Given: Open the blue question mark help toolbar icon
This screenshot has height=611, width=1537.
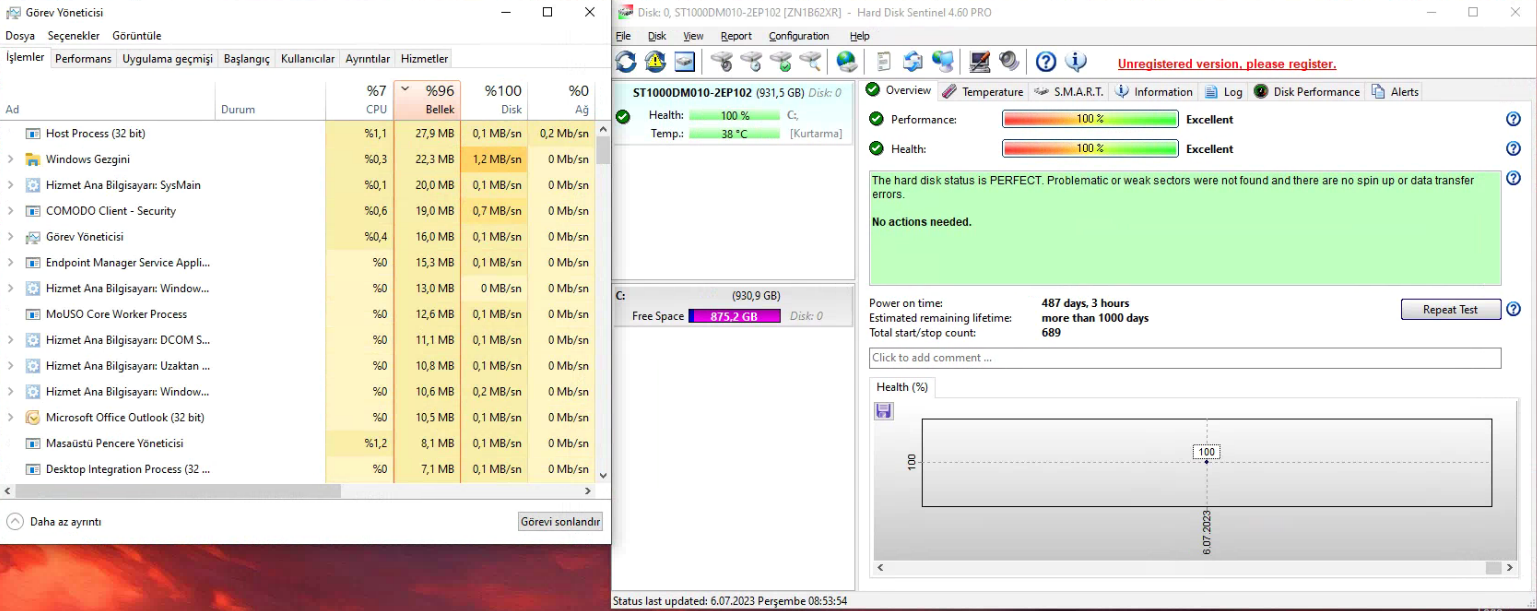Looking at the screenshot, I should click(1046, 62).
